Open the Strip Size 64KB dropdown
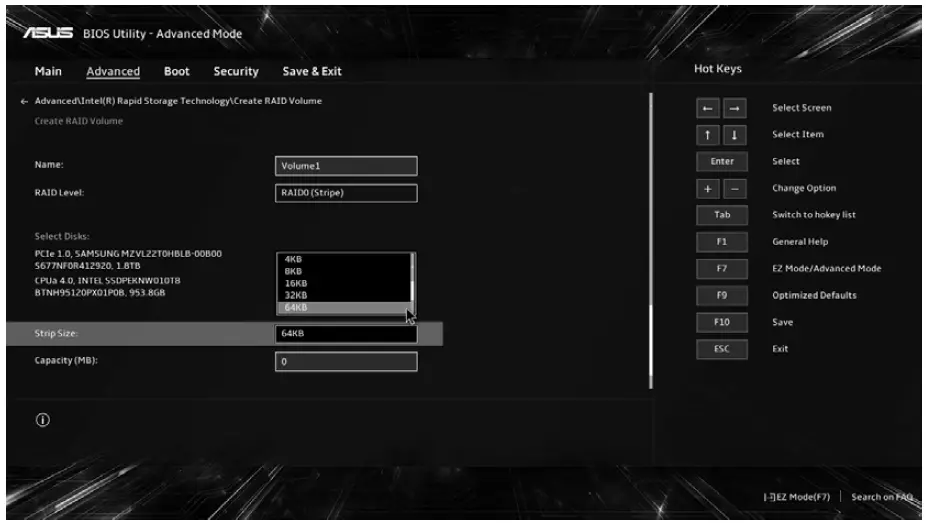926x523 pixels. [x=346, y=334]
